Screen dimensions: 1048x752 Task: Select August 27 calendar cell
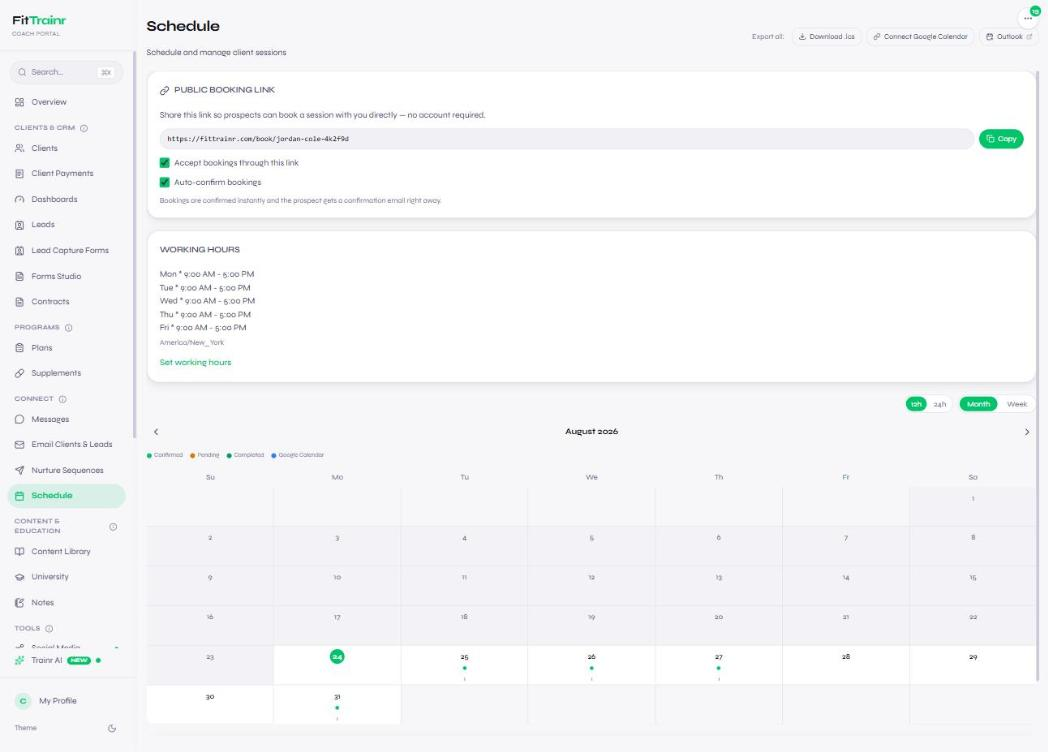[x=718, y=664]
